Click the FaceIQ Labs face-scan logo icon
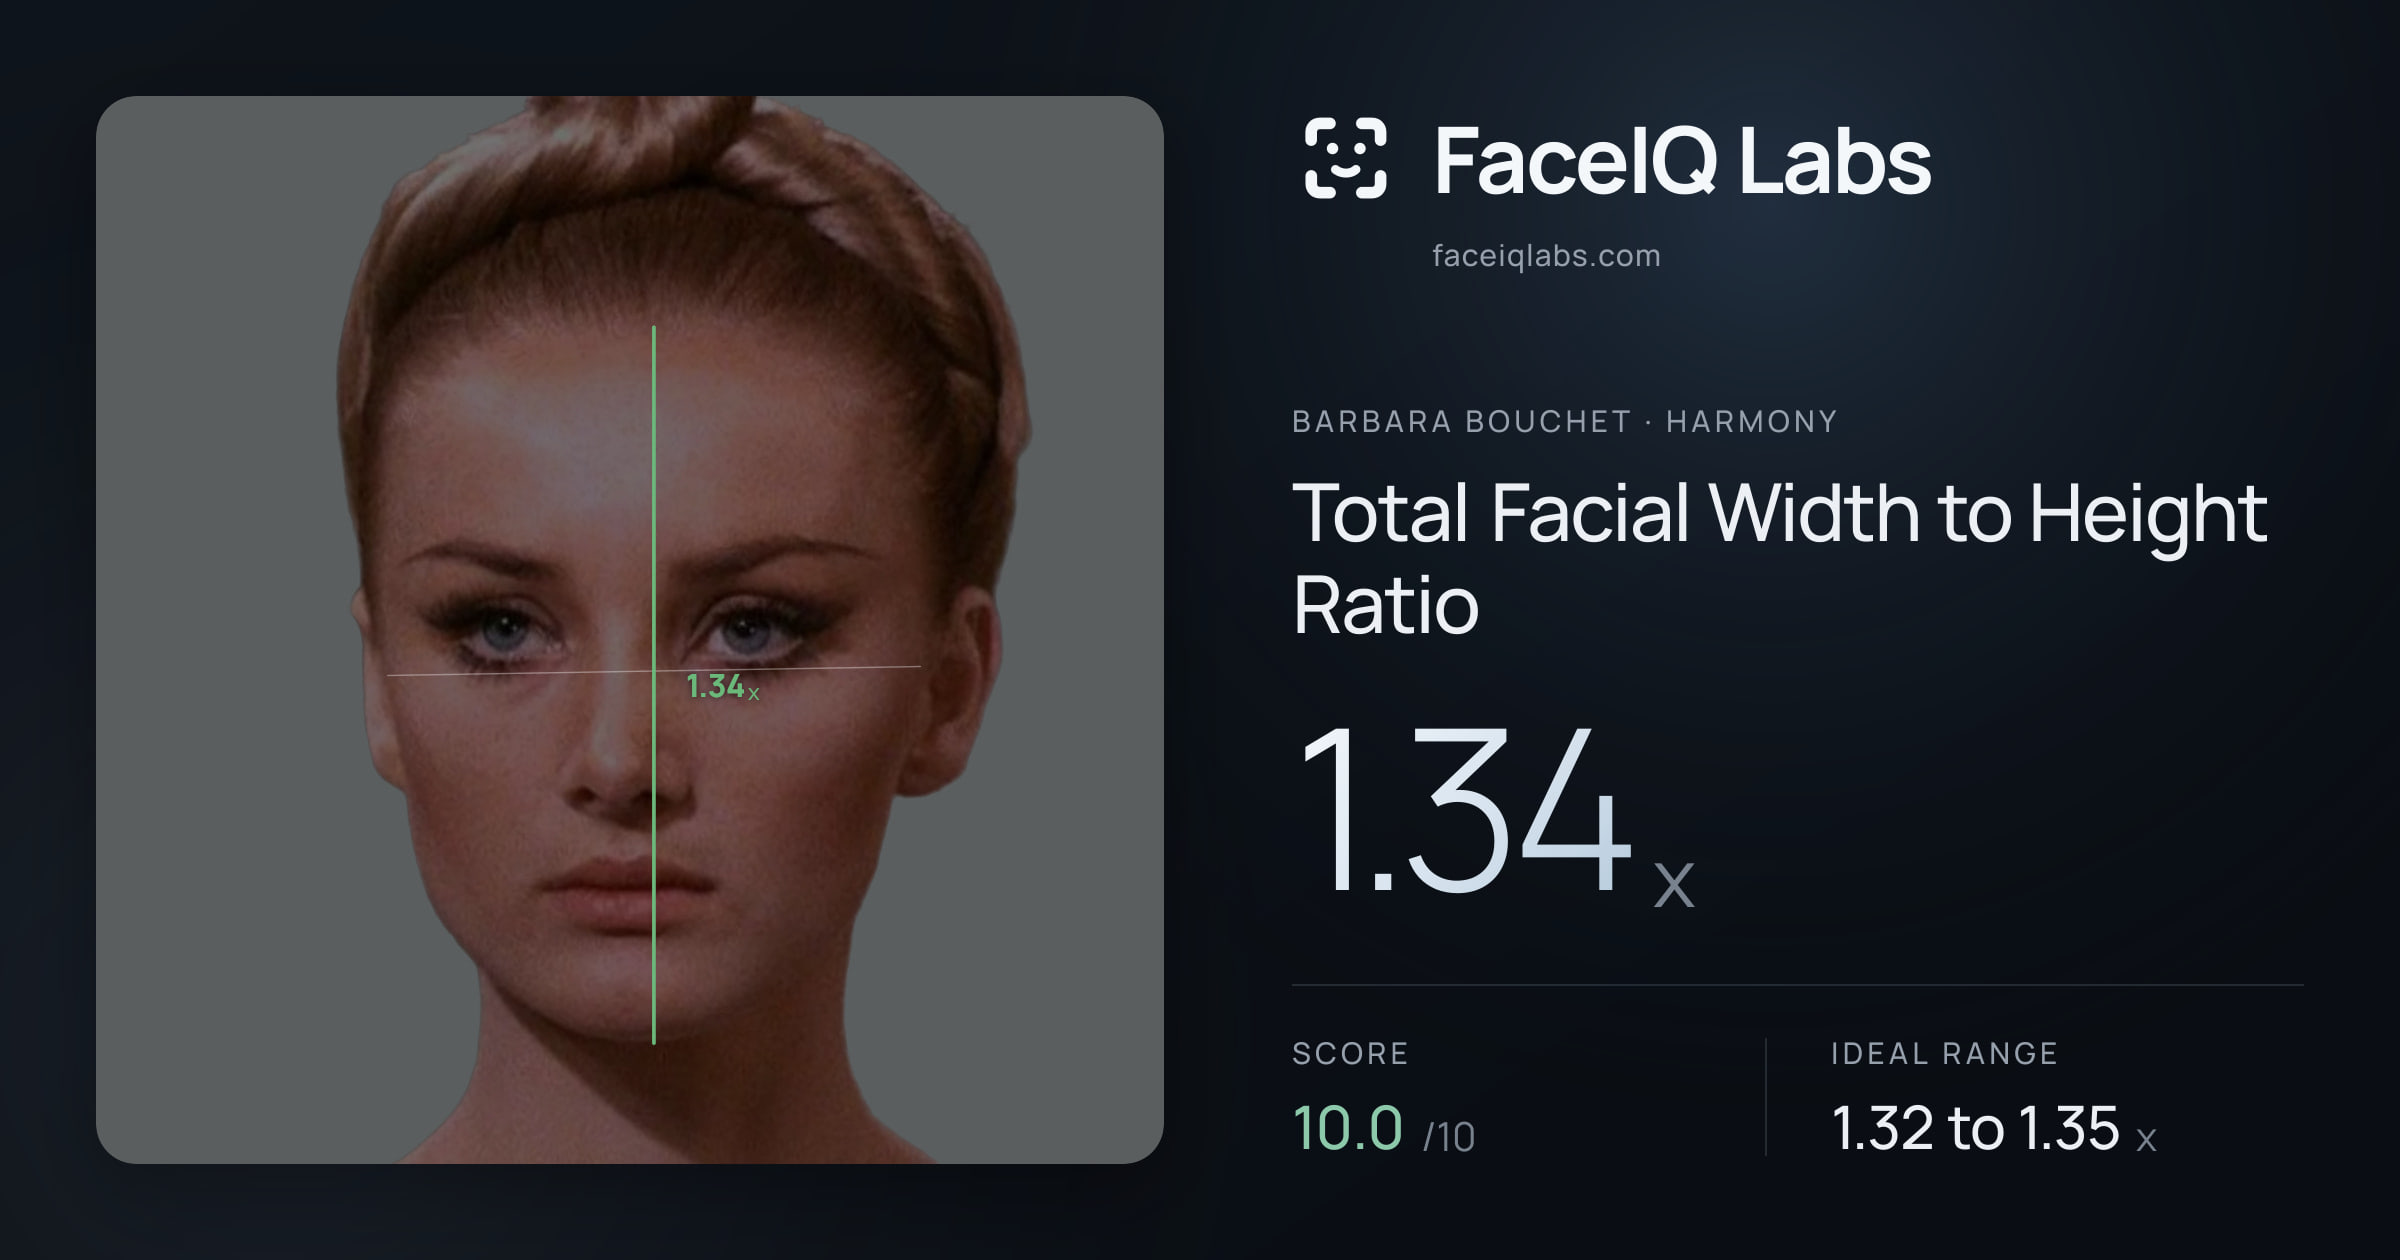Viewport: 2400px width, 1260px height. click(1345, 158)
